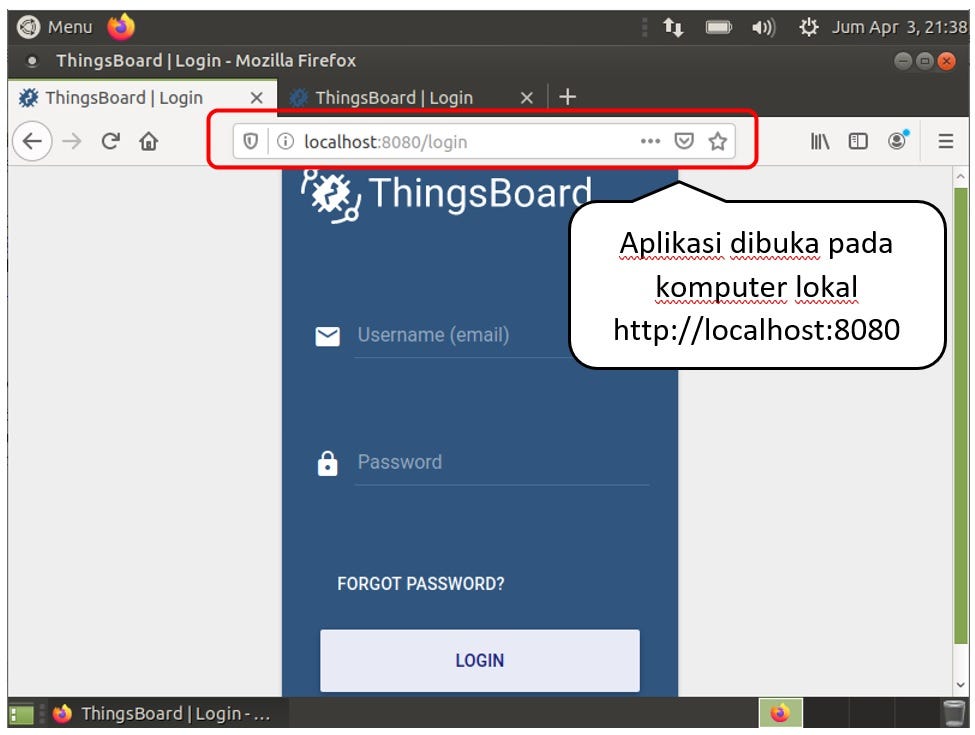Click the ThingsBoard logo
The width and height of the screenshot is (975, 735).
pyautogui.click(x=446, y=195)
